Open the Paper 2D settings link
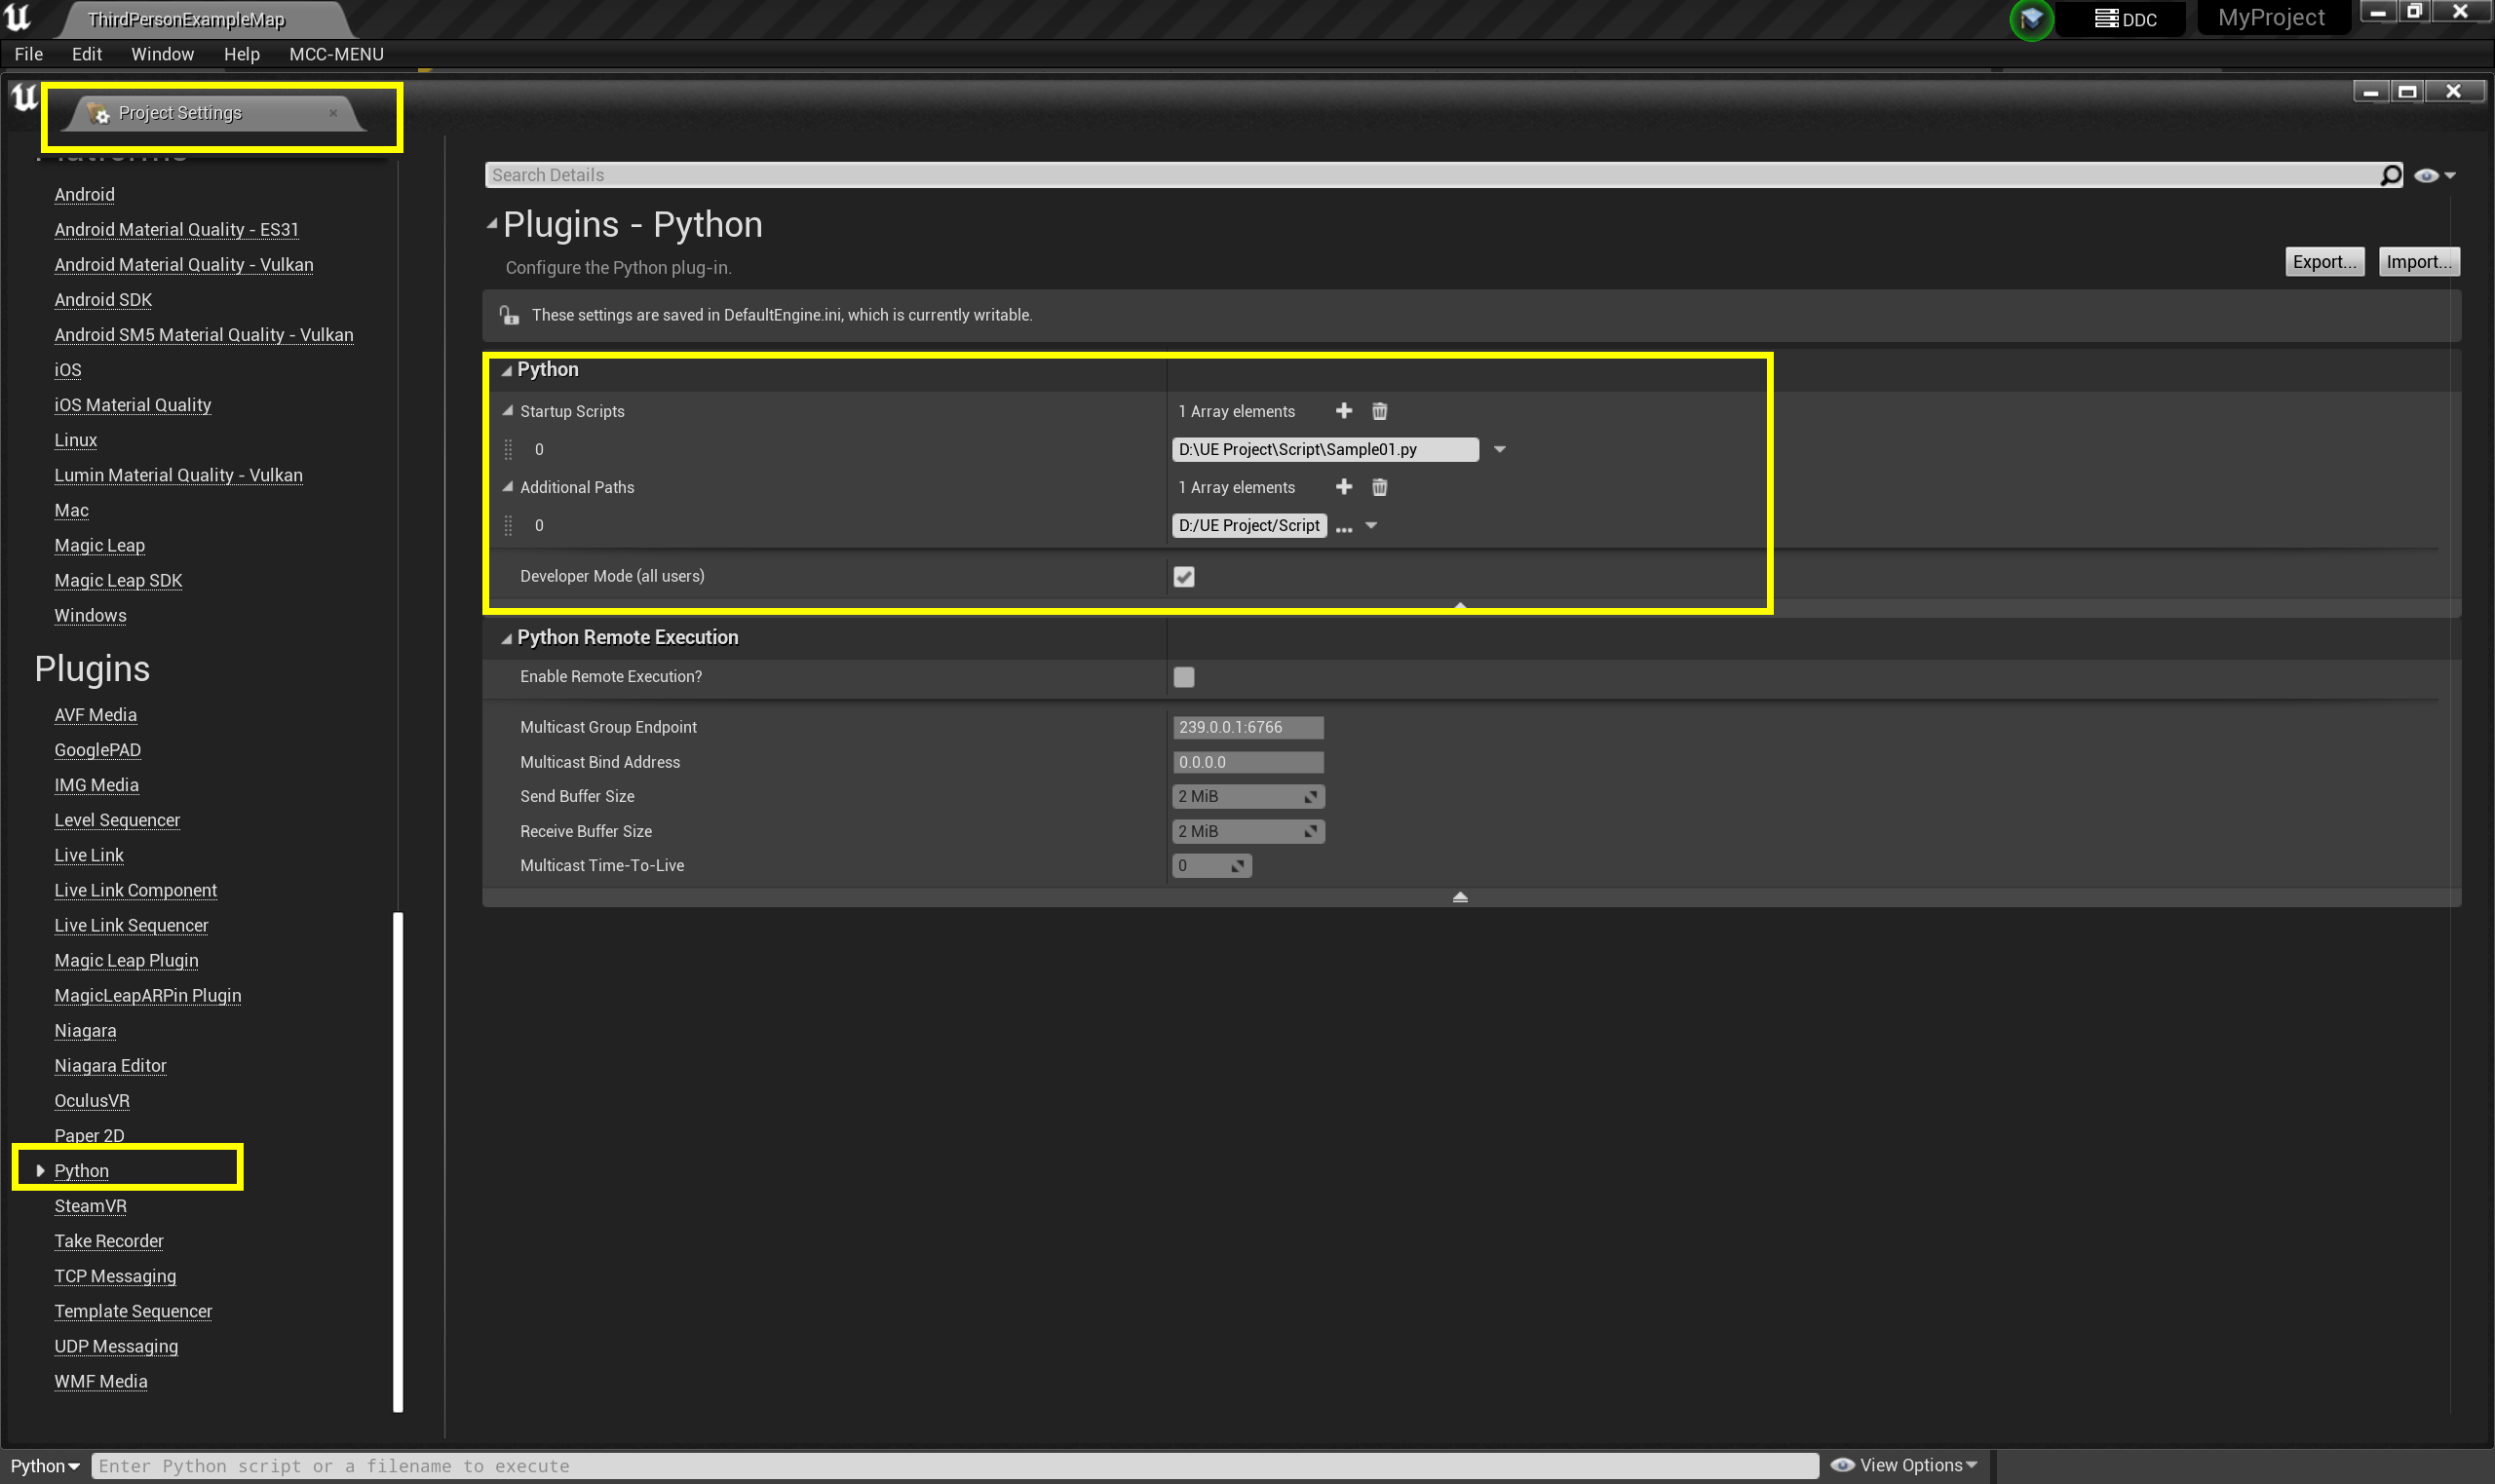Screen dimensions: 2495x1484 click(x=89, y=1136)
